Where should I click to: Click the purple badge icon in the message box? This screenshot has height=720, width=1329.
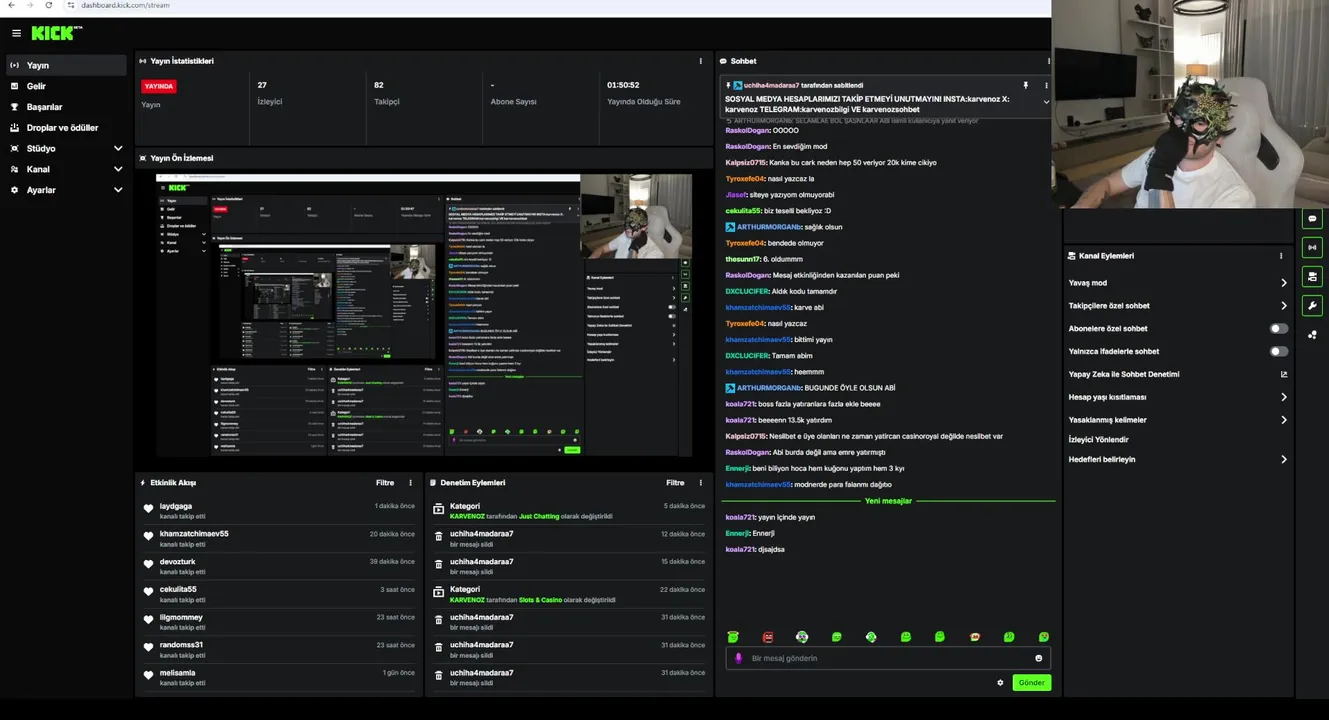click(739, 658)
